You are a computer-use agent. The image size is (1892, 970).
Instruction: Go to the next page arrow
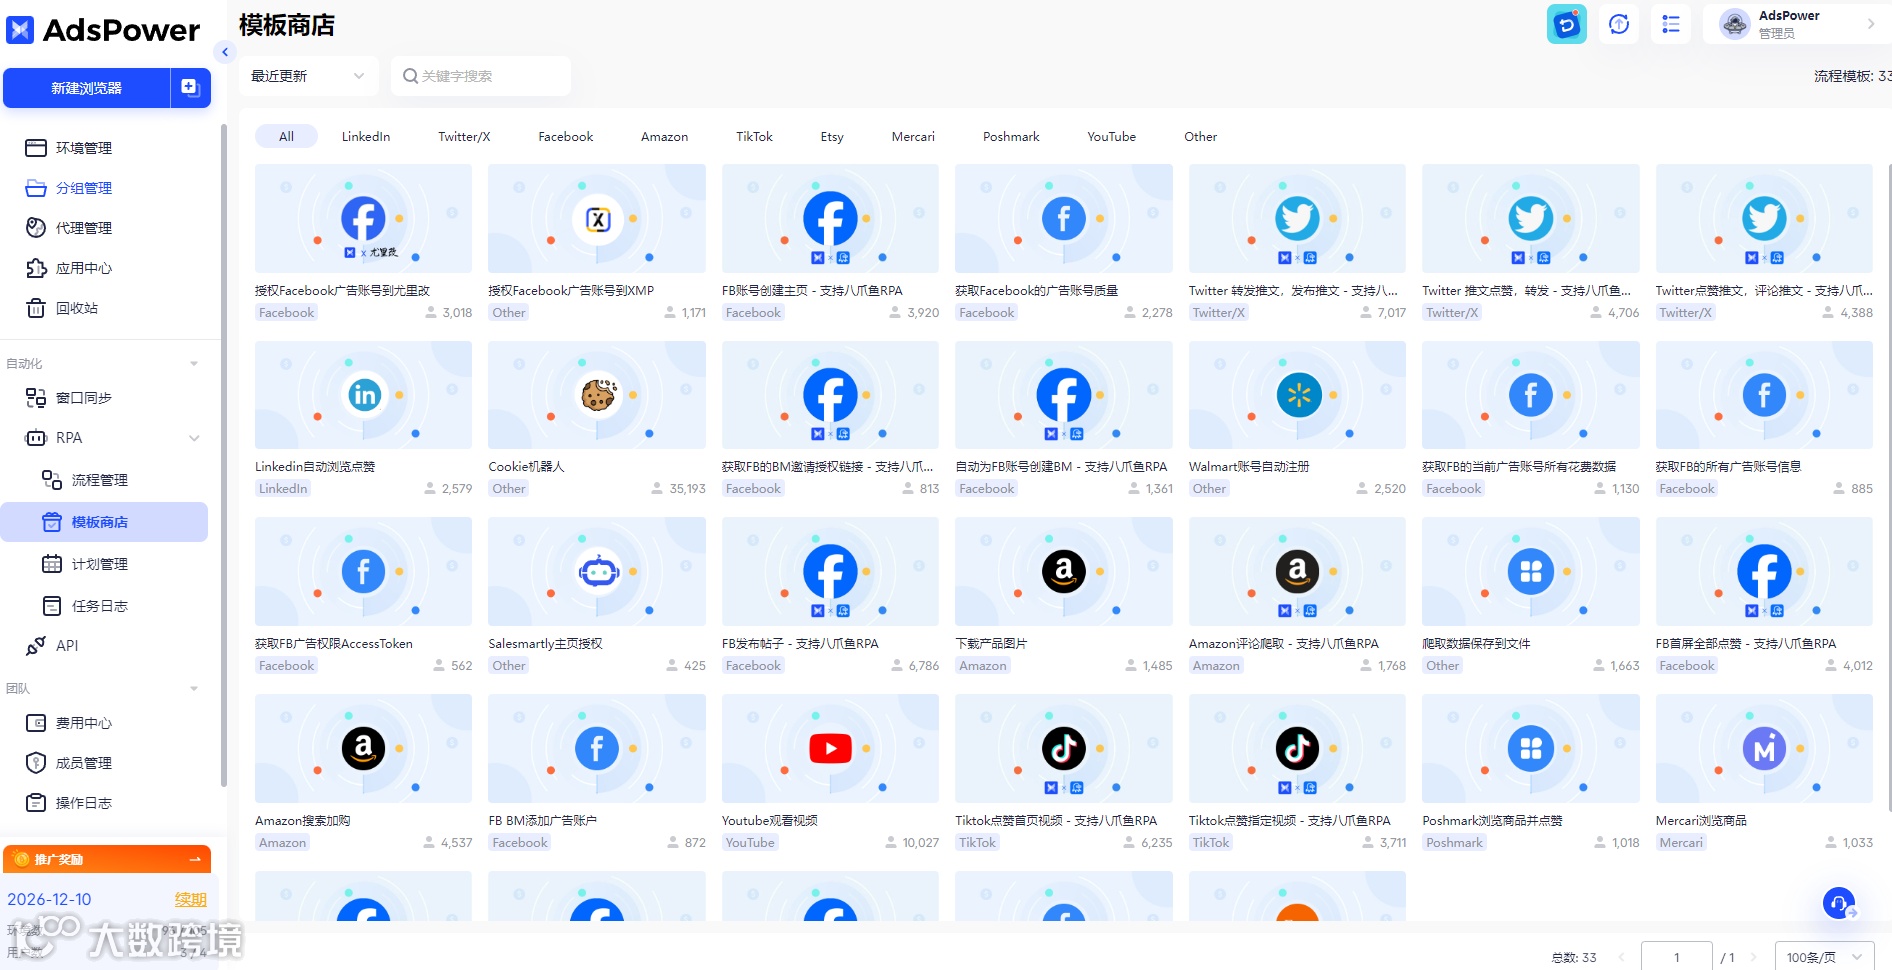pyautogui.click(x=1753, y=957)
